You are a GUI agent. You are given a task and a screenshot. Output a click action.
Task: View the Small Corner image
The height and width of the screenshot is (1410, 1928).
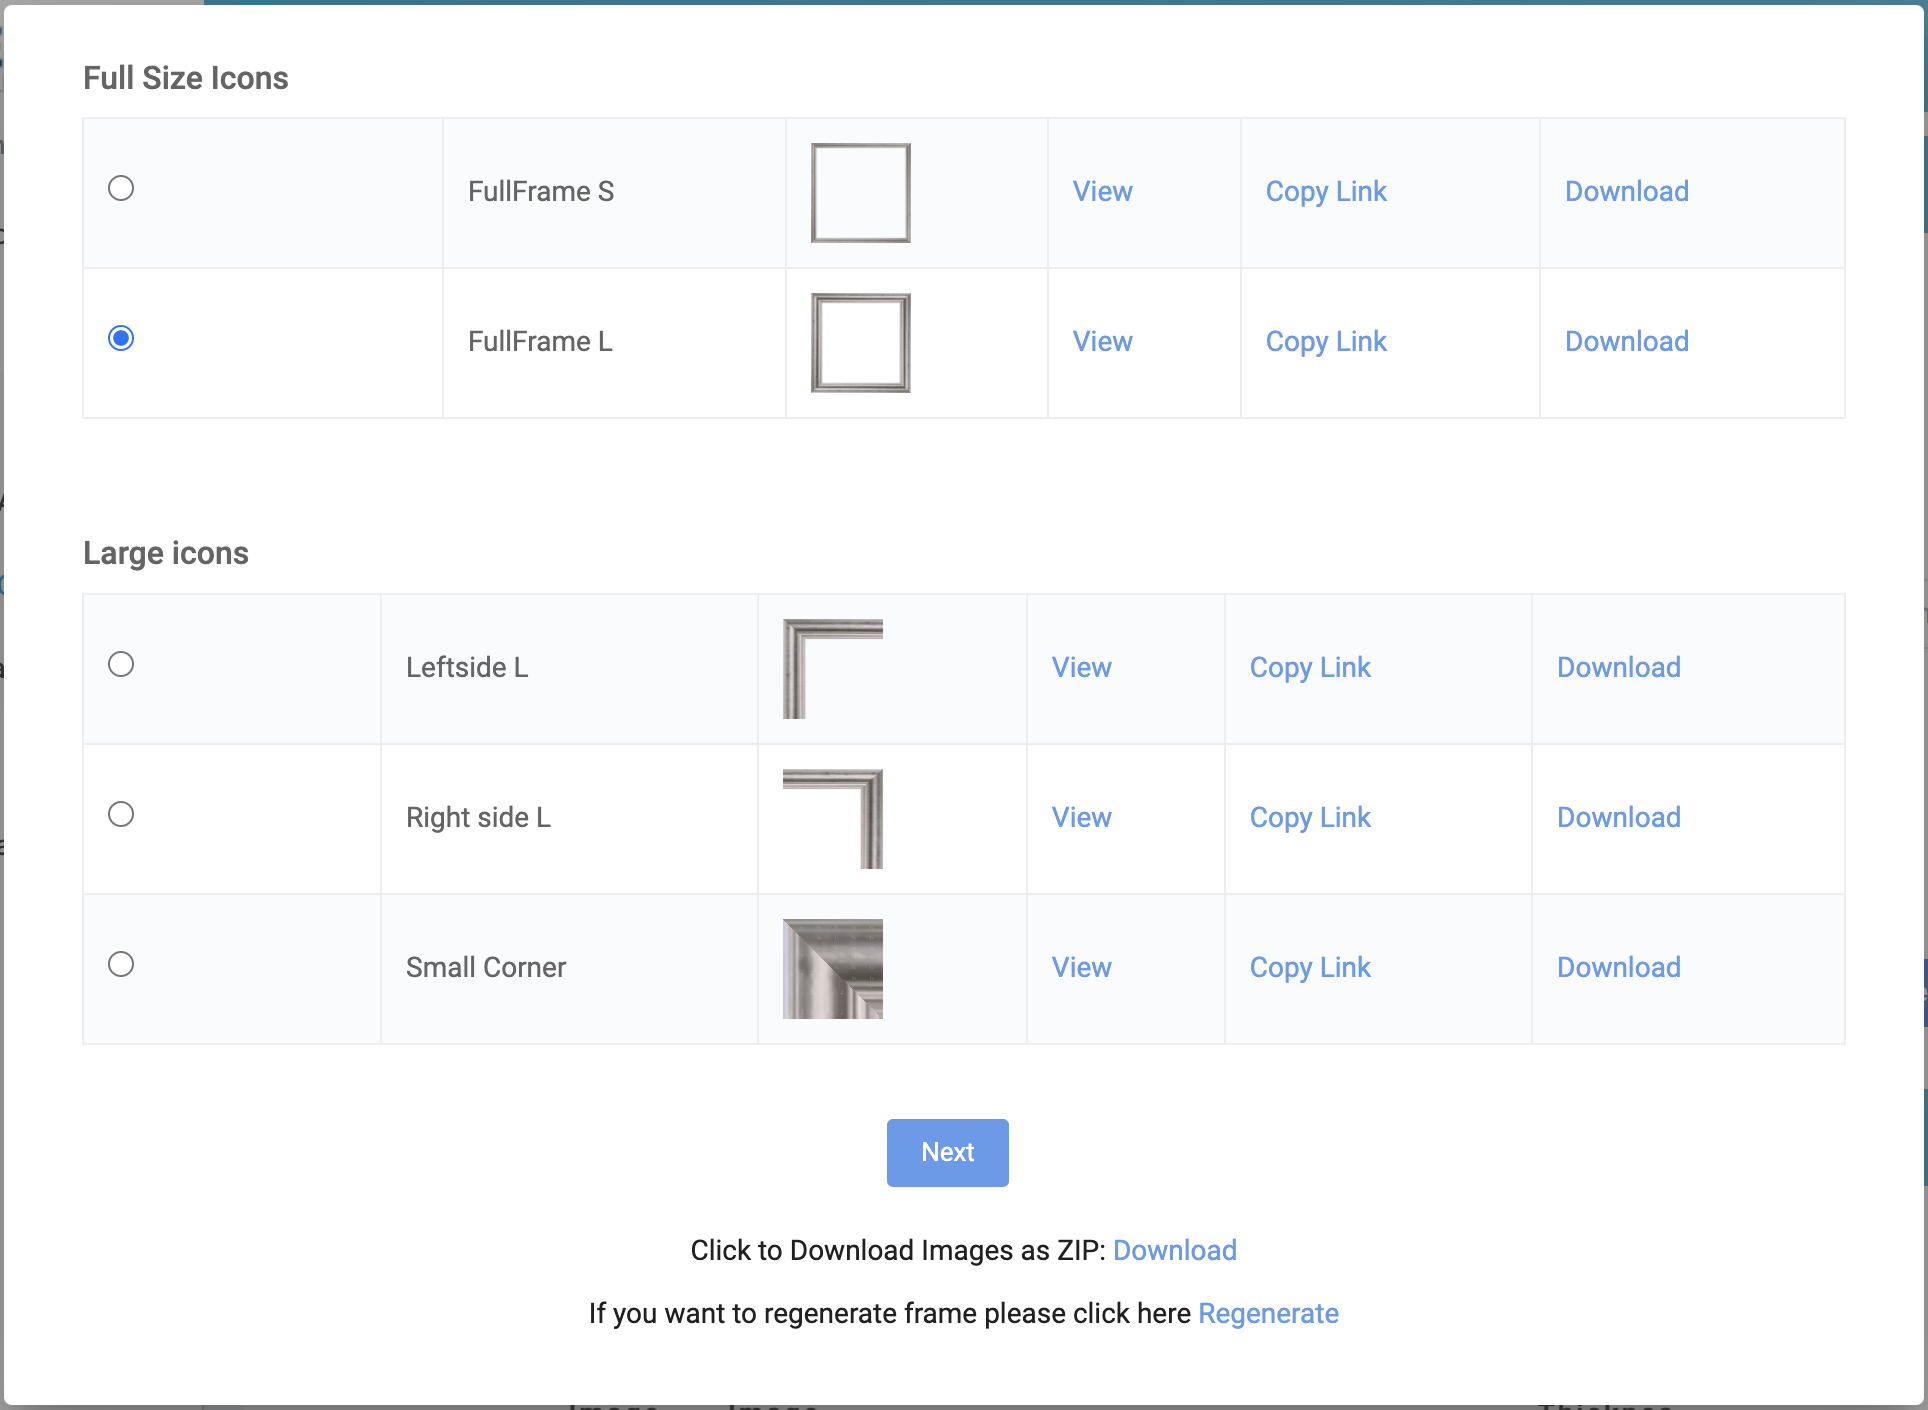click(x=1082, y=967)
